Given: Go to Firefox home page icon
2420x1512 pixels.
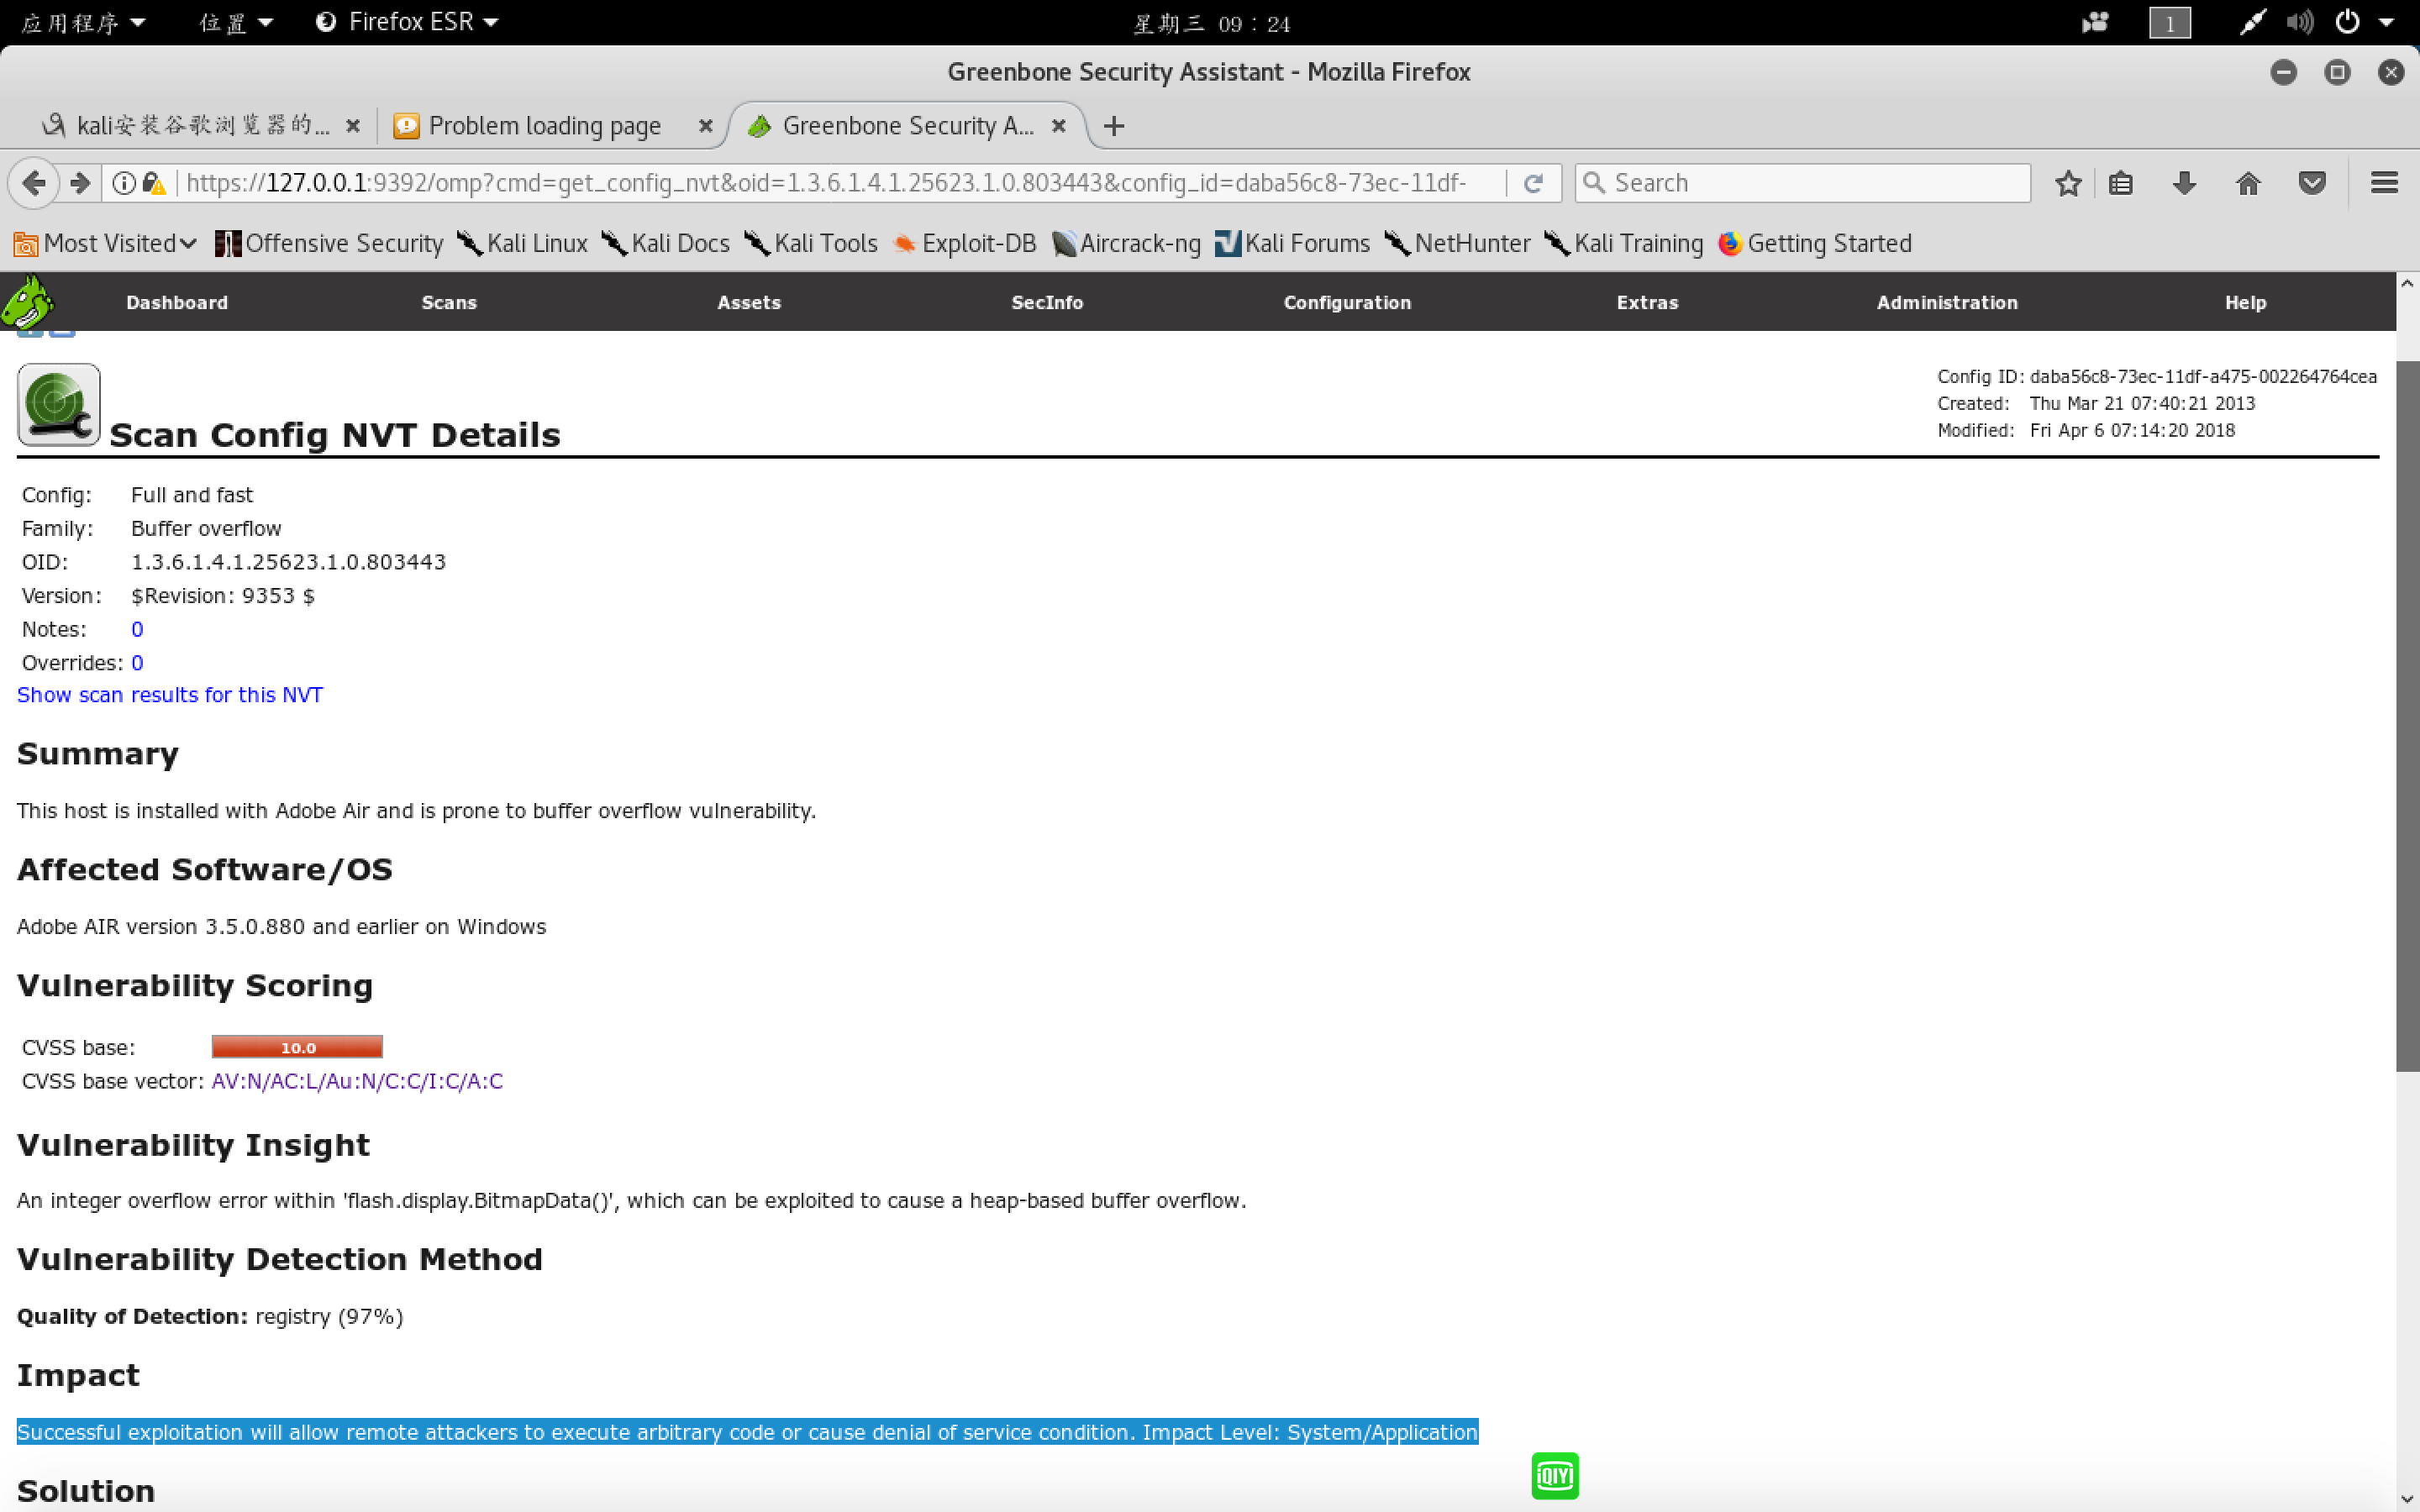Looking at the screenshot, I should click(x=2248, y=183).
